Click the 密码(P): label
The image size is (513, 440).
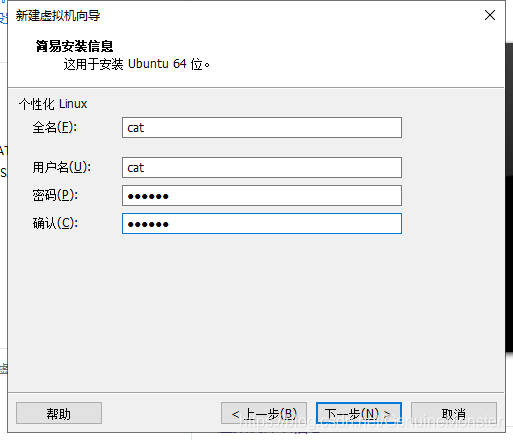tap(55, 195)
